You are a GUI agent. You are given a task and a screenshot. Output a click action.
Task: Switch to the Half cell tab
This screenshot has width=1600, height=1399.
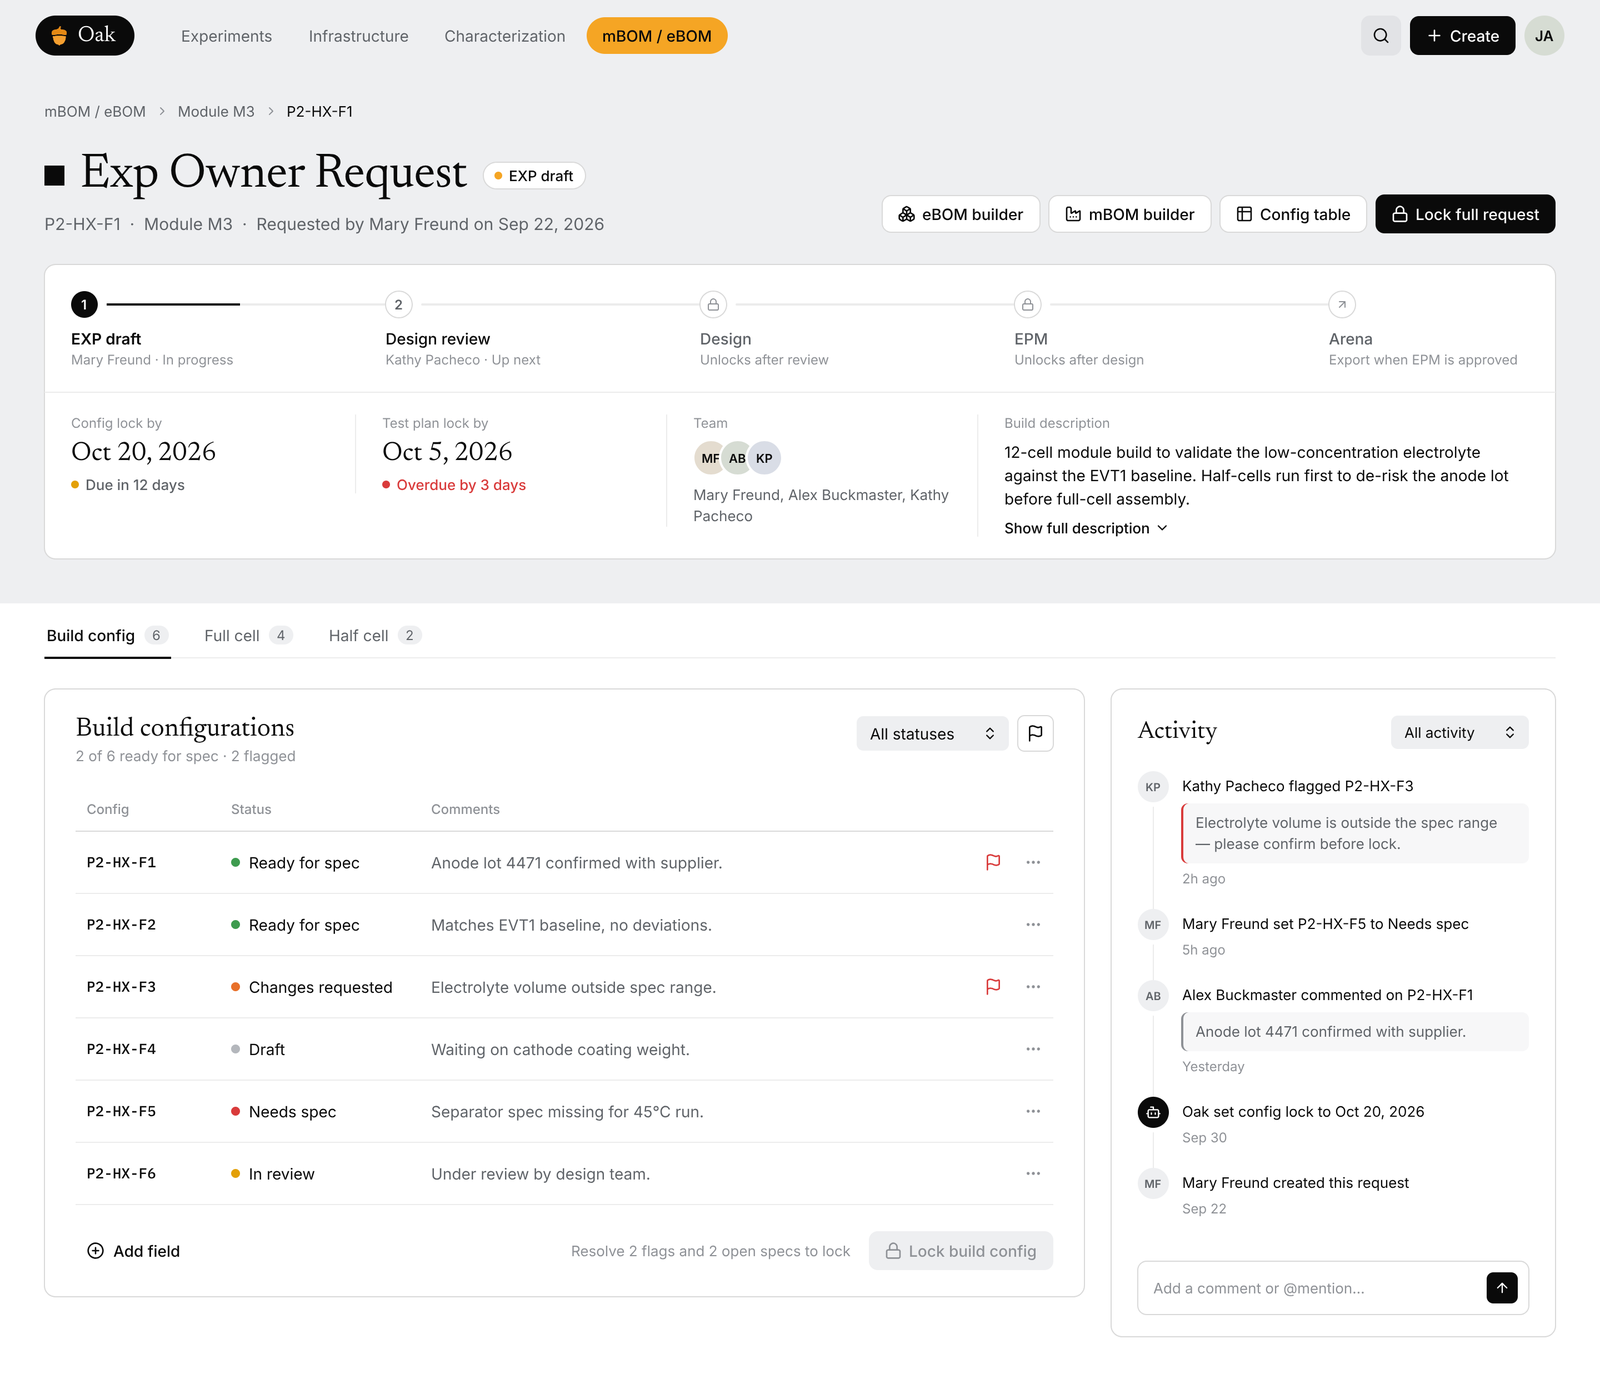coord(375,636)
